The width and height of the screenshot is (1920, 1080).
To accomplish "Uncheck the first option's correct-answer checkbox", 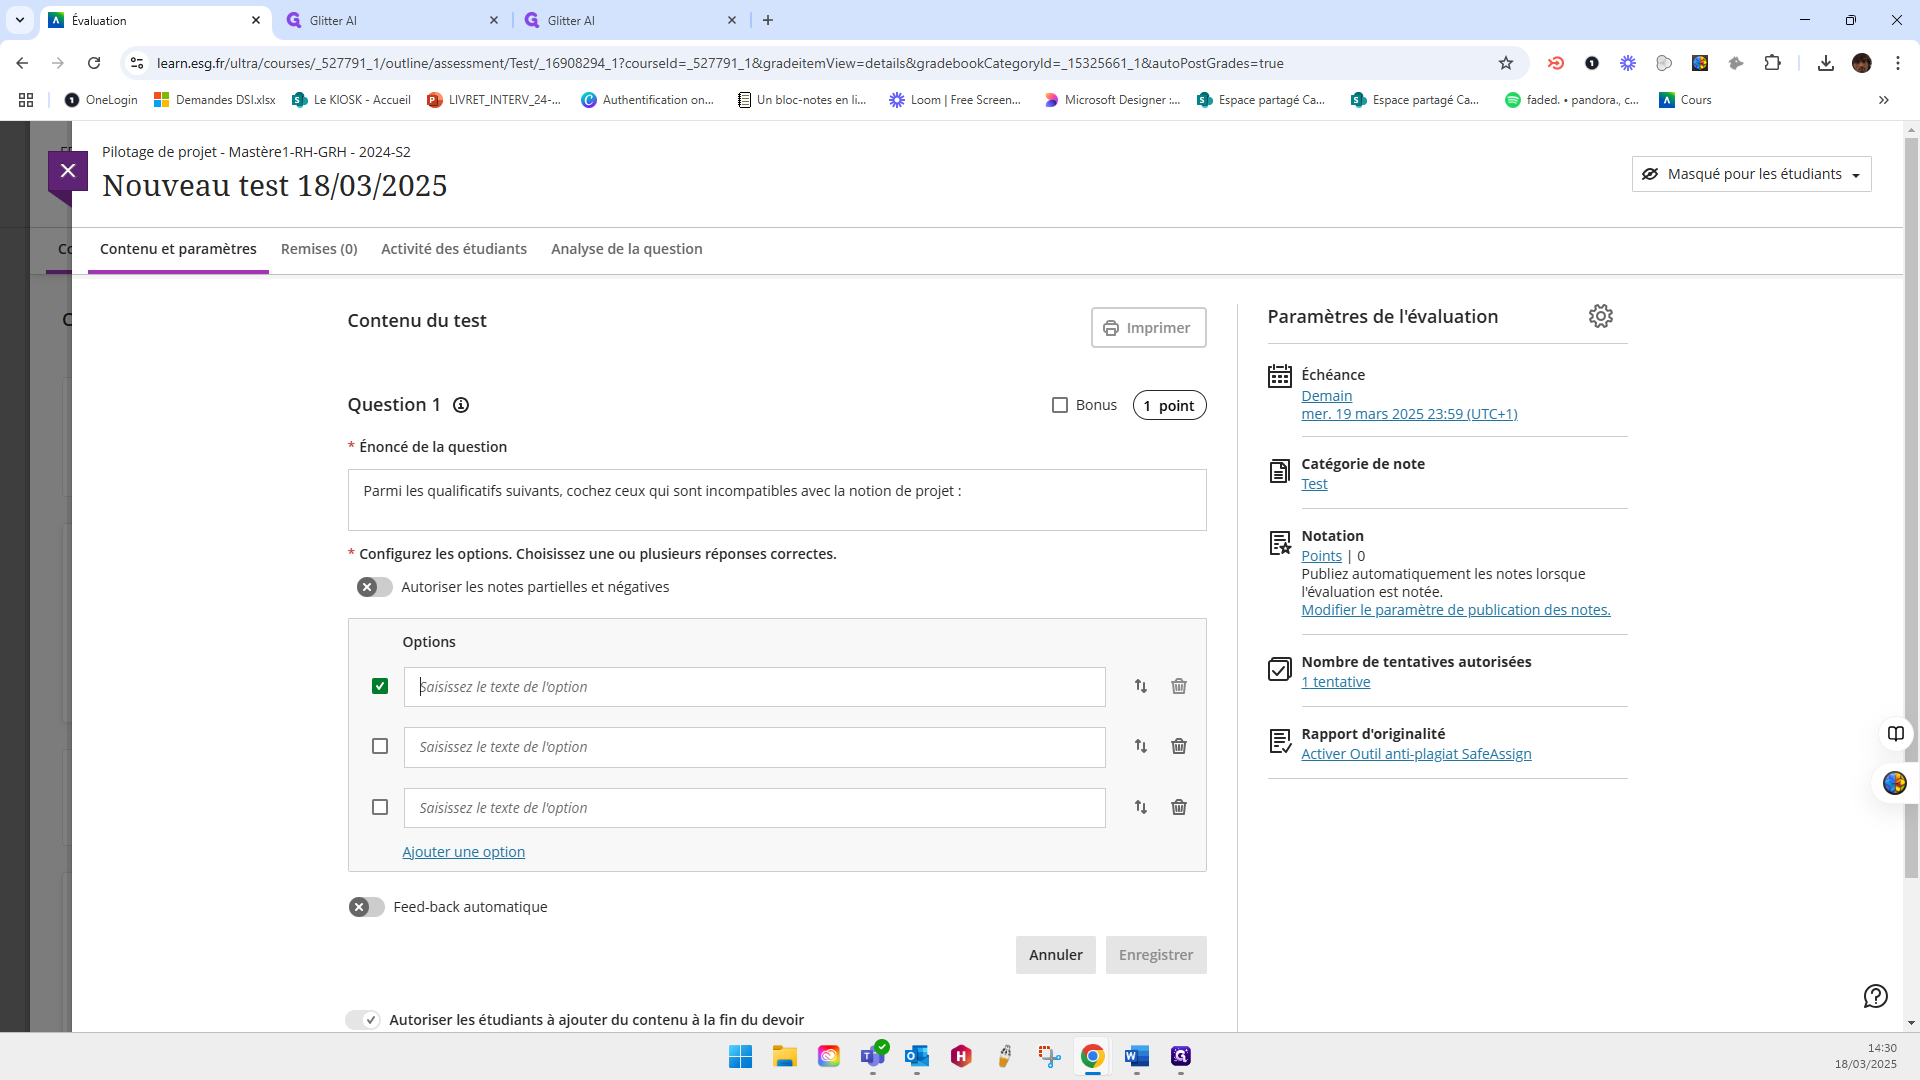I will [x=380, y=686].
